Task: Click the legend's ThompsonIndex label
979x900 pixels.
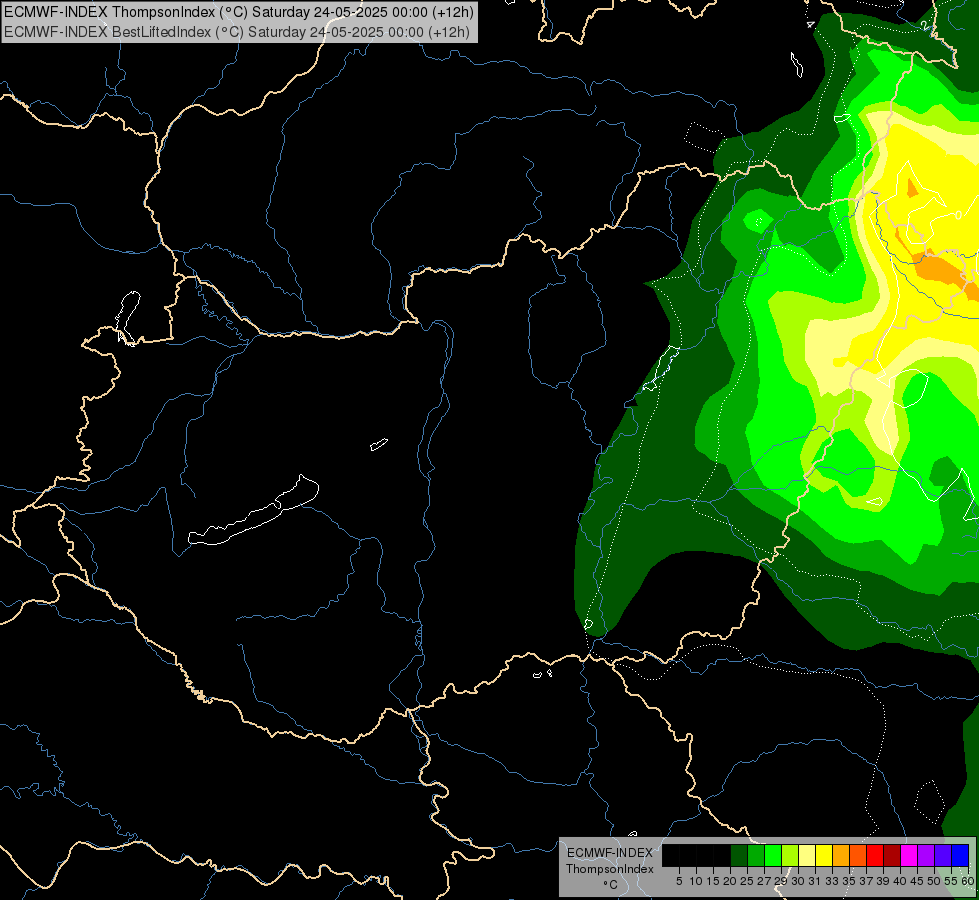Action: point(610,869)
